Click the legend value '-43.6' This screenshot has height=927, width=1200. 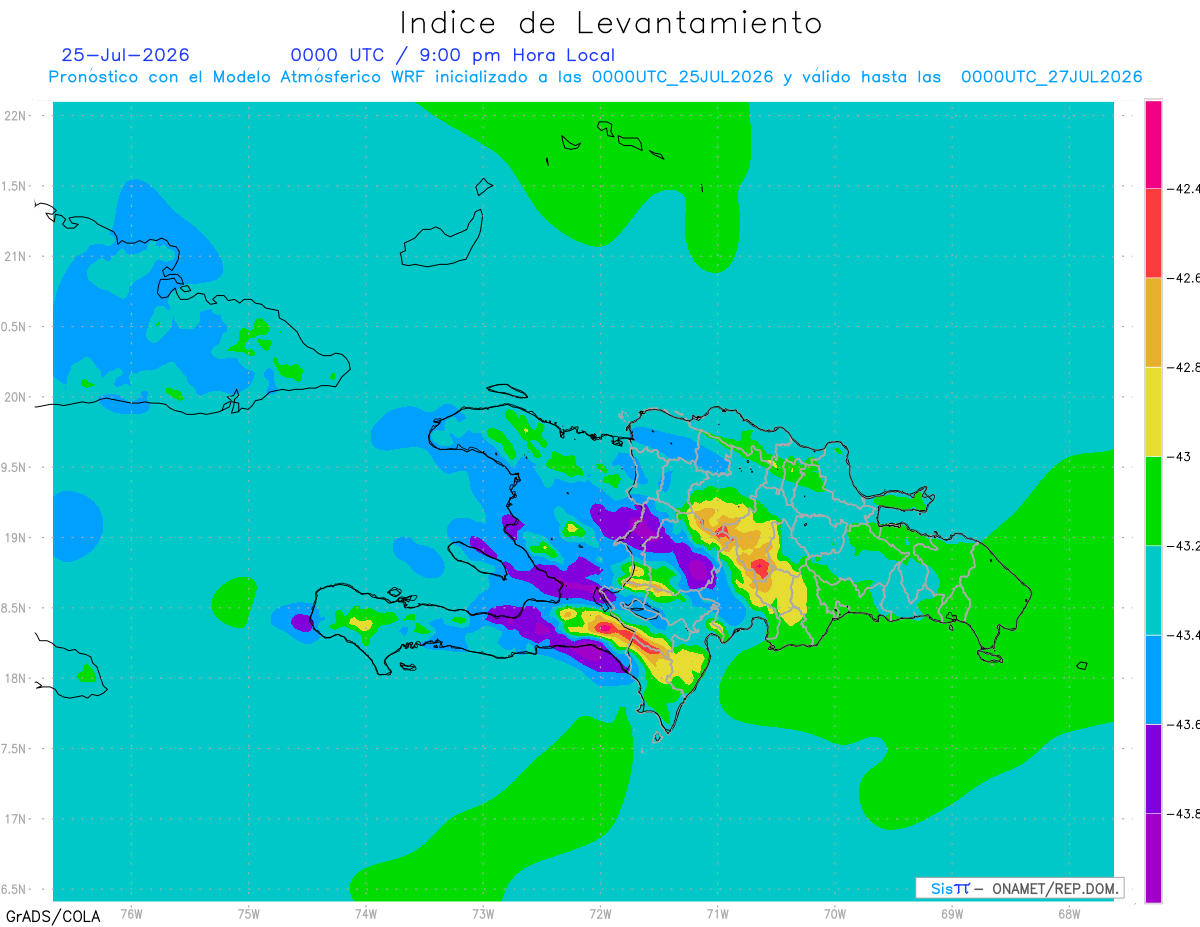pyautogui.click(x=1183, y=724)
